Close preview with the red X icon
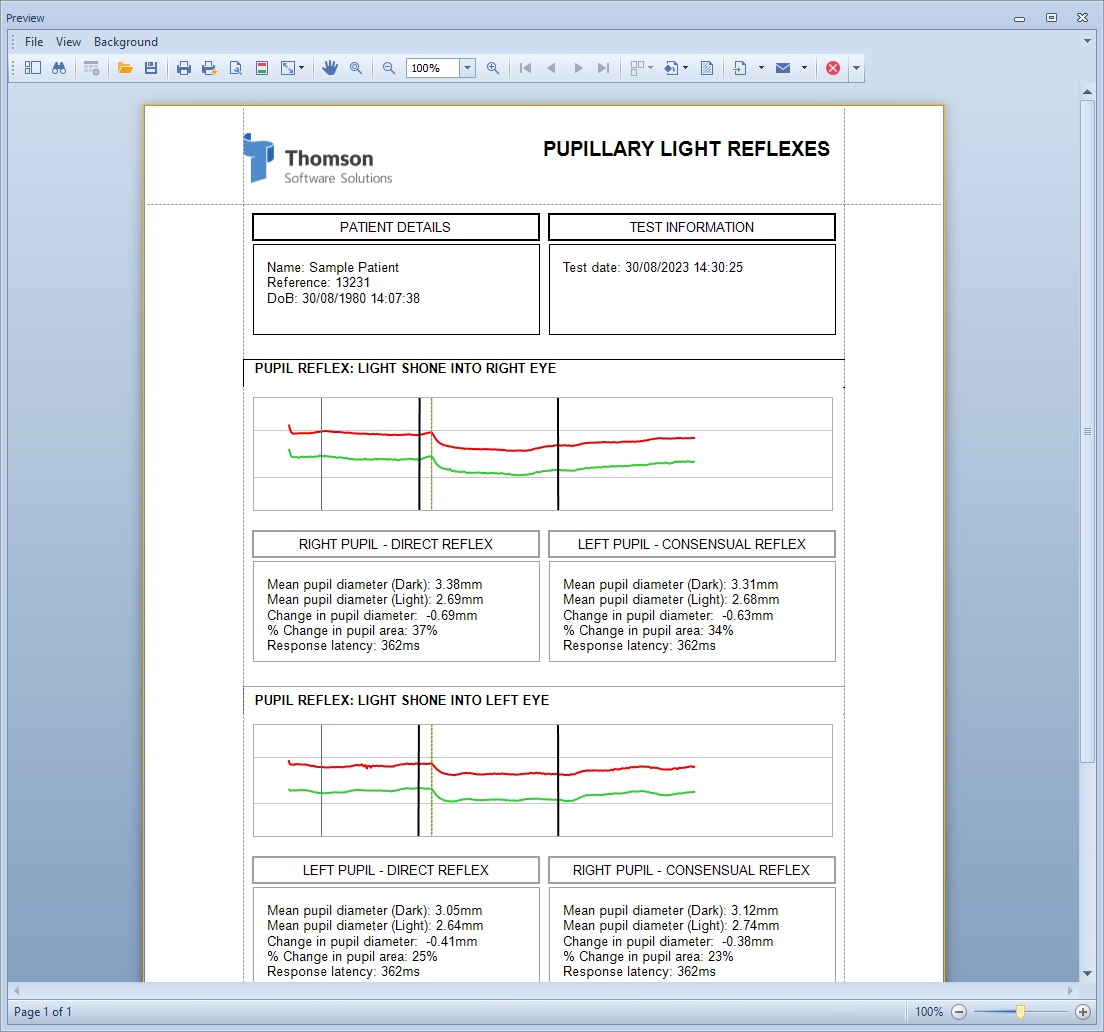 [833, 68]
